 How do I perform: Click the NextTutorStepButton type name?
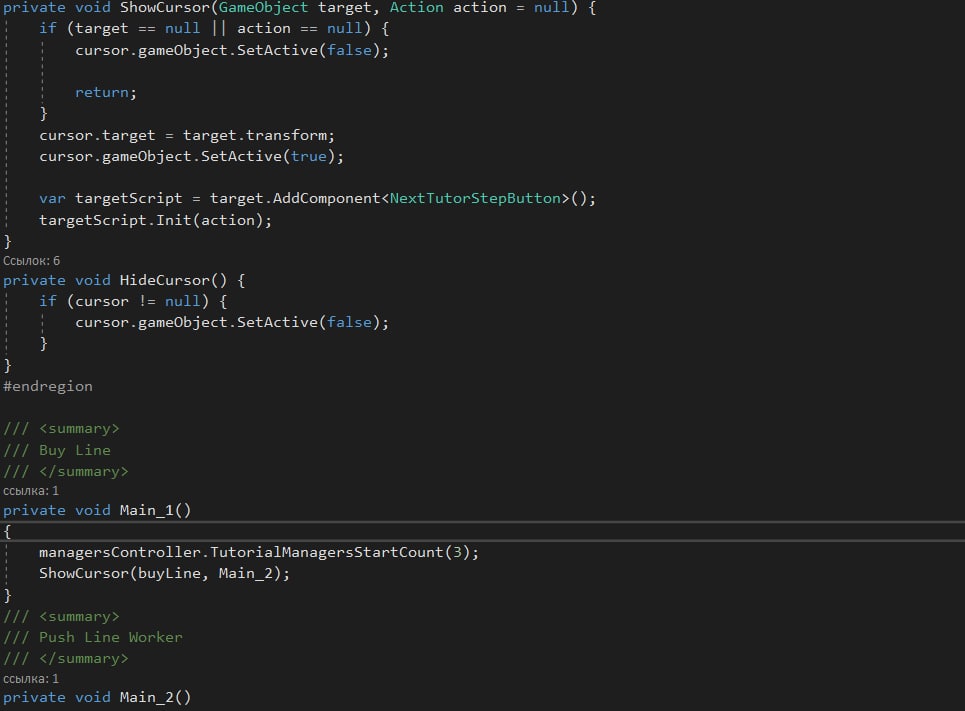point(475,198)
